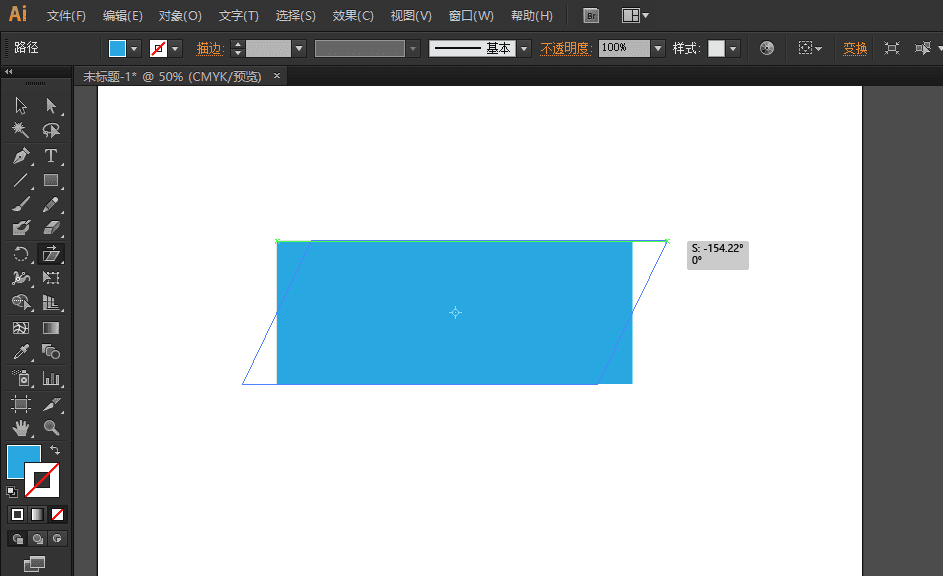943x576 pixels.
Task: Select the Lasso tool
Action: click(x=51, y=130)
